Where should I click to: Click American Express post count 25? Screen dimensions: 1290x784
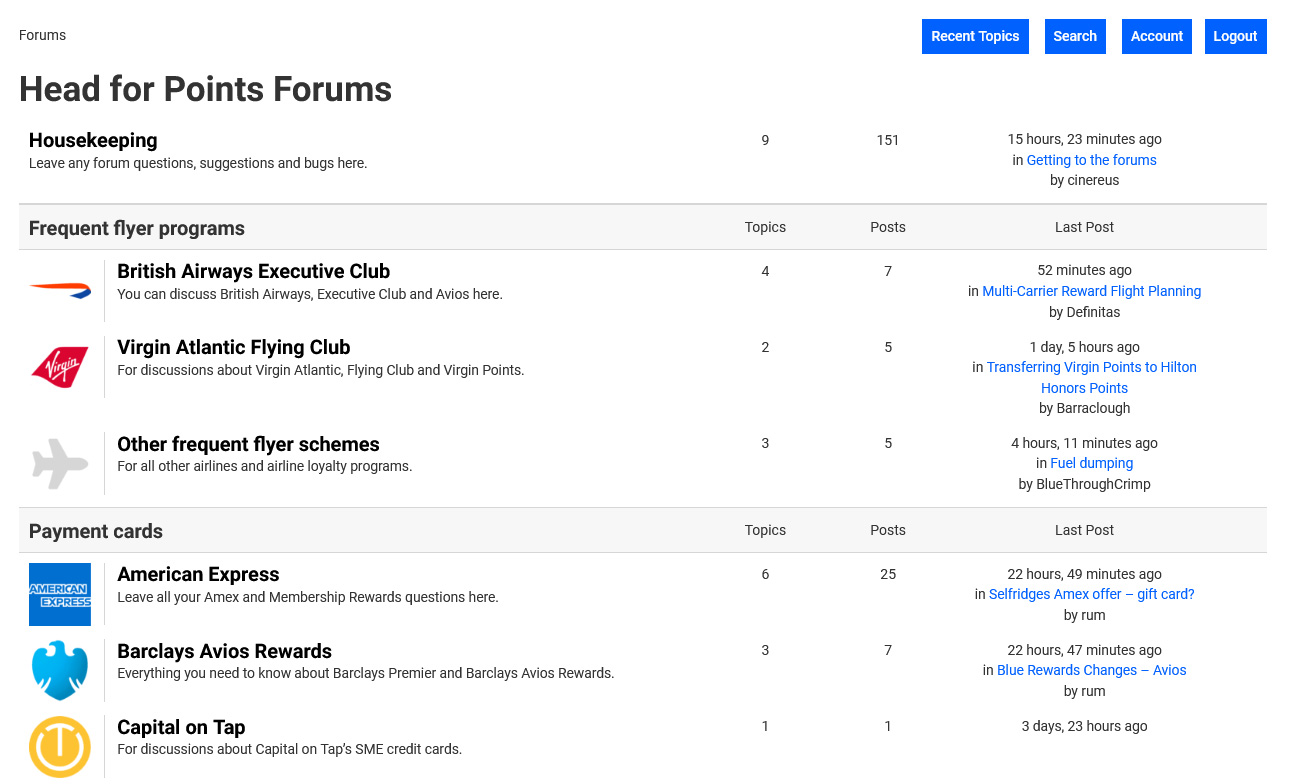[x=888, y=574]
